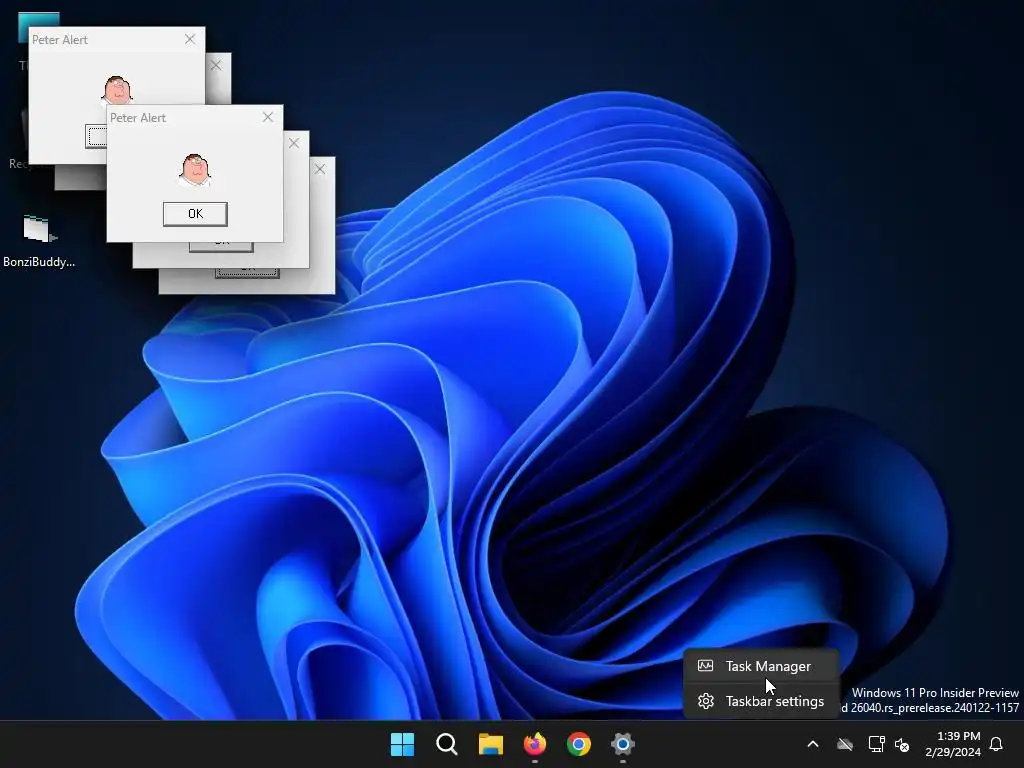Click the muted volume tray icon
The image size is (1024, 768).
coord(902,744)
